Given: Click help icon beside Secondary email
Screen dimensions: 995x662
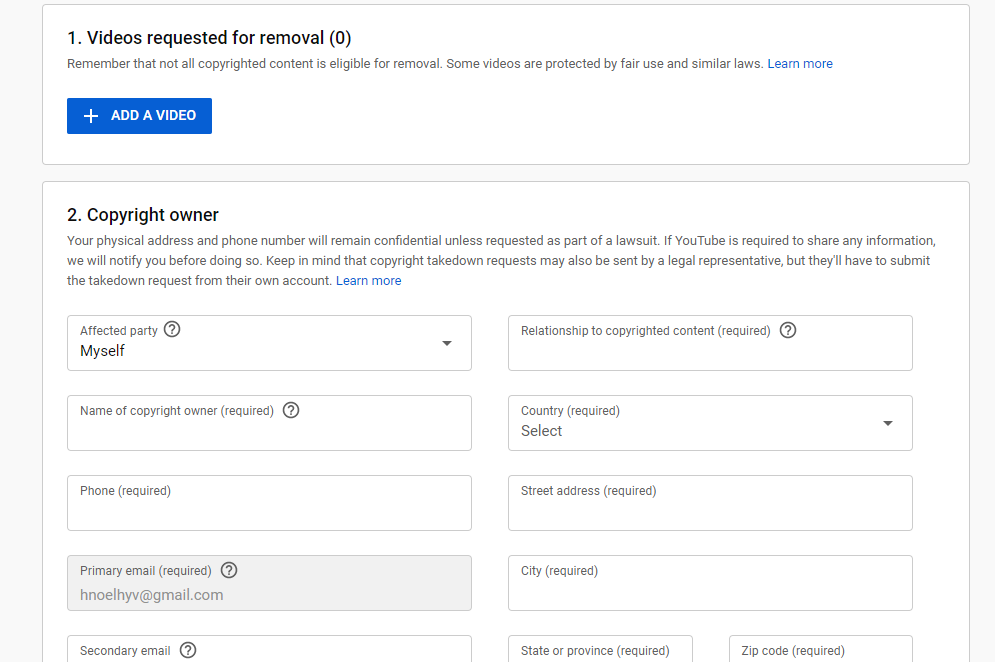Looking at the screenshot, I should point(188,650).
